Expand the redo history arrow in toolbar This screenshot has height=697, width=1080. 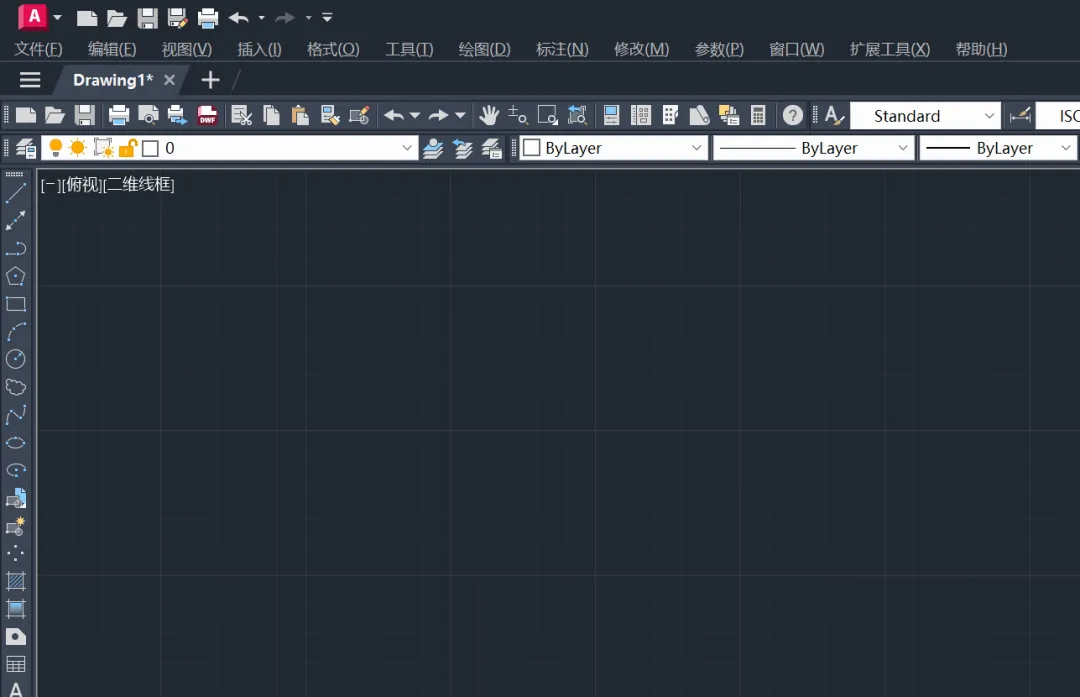click(x=460, y=115)
